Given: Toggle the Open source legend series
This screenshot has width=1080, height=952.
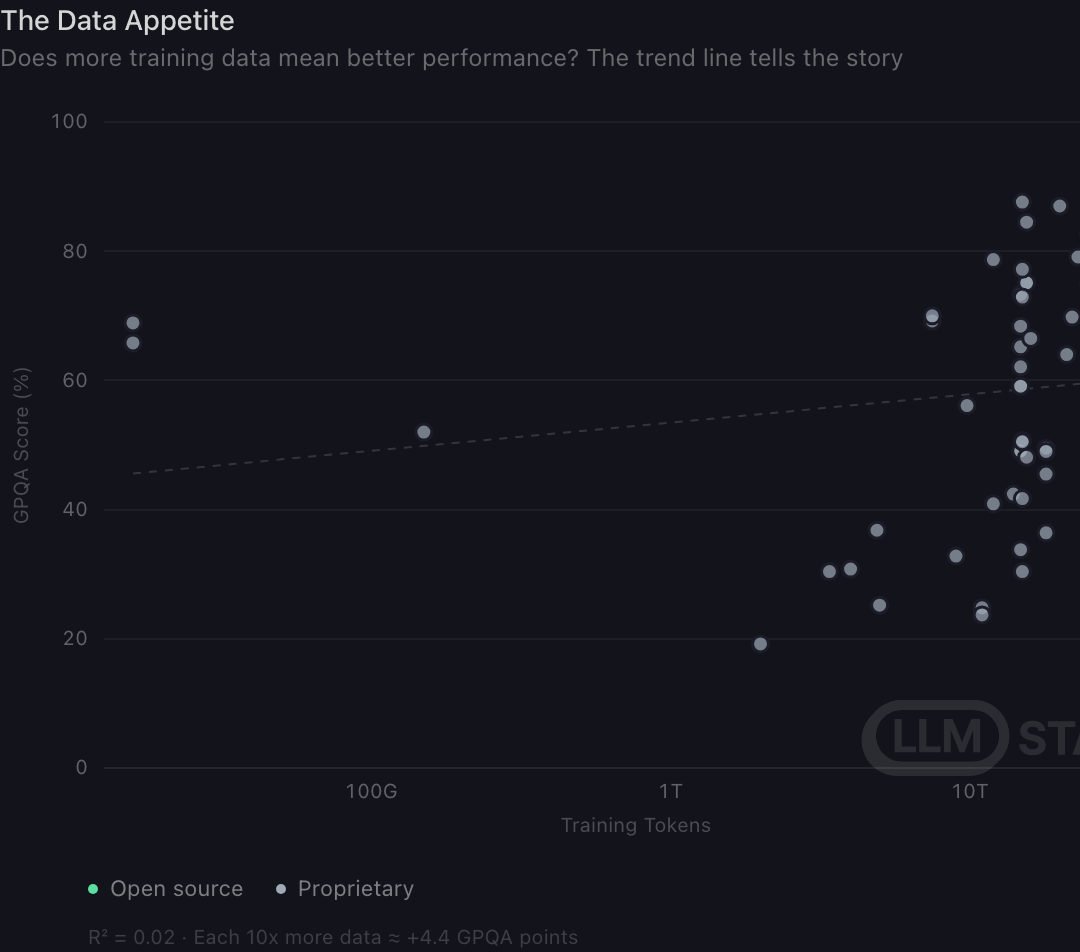Looking at the screenshot, I should click(x=165, y=889).
